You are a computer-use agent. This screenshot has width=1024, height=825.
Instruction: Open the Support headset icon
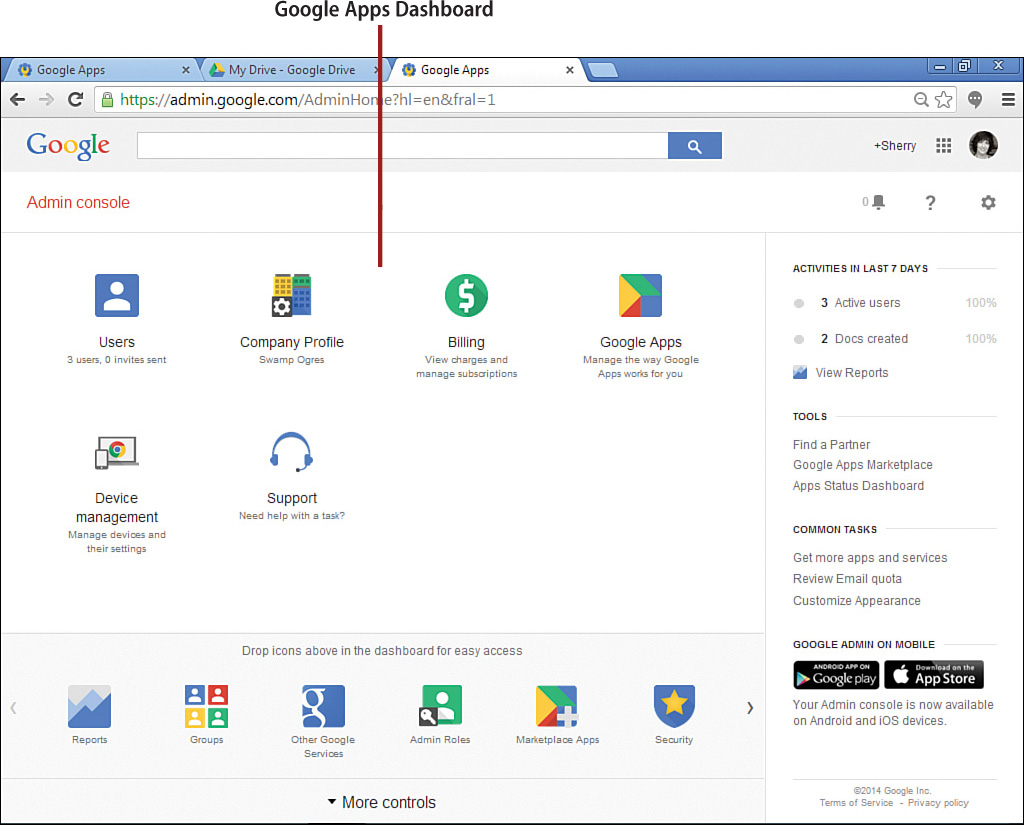point(291,451)
